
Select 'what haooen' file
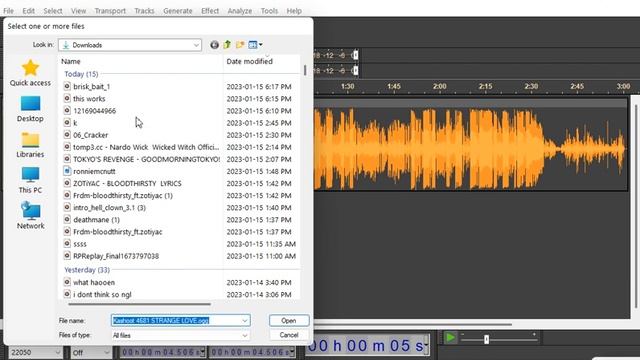94,282
